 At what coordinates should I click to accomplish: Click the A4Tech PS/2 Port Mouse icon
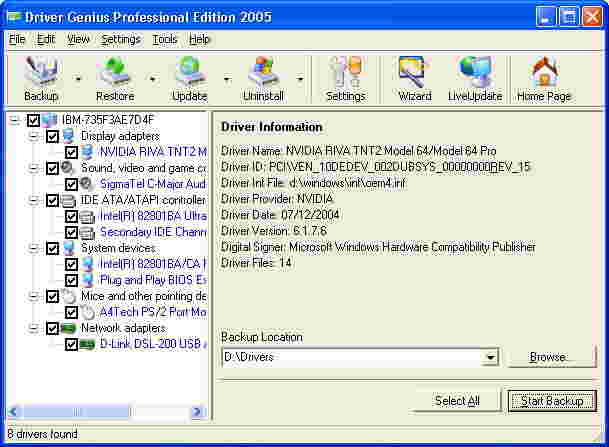coord(88,312)
